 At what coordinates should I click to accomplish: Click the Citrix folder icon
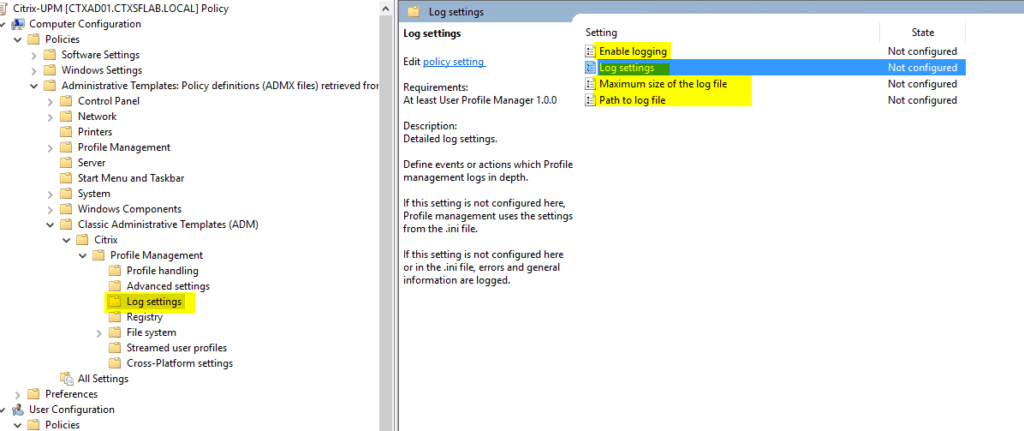(x=82, y=240)
